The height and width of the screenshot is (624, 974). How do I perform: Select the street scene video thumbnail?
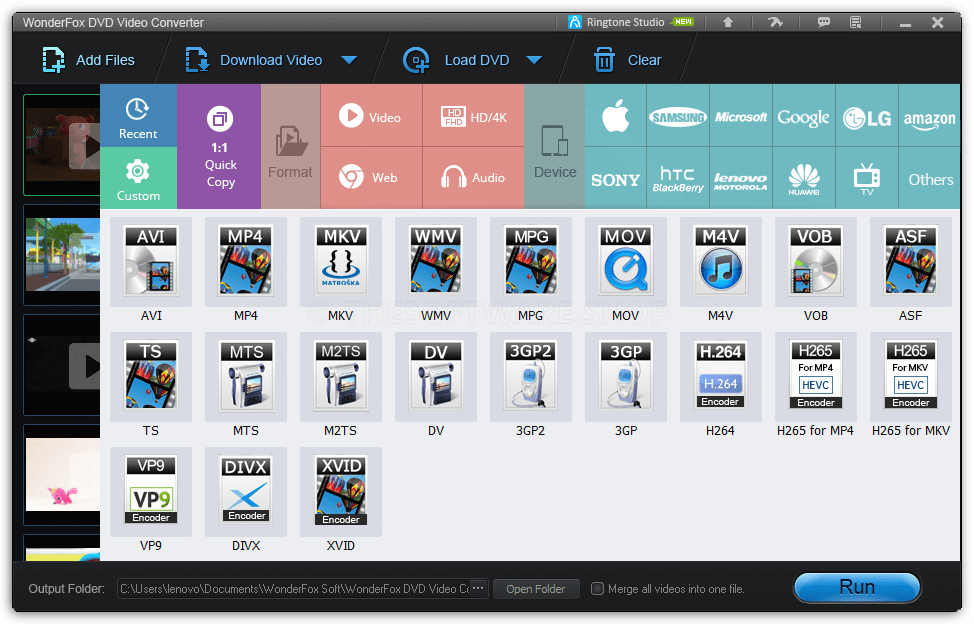[62, 254]
